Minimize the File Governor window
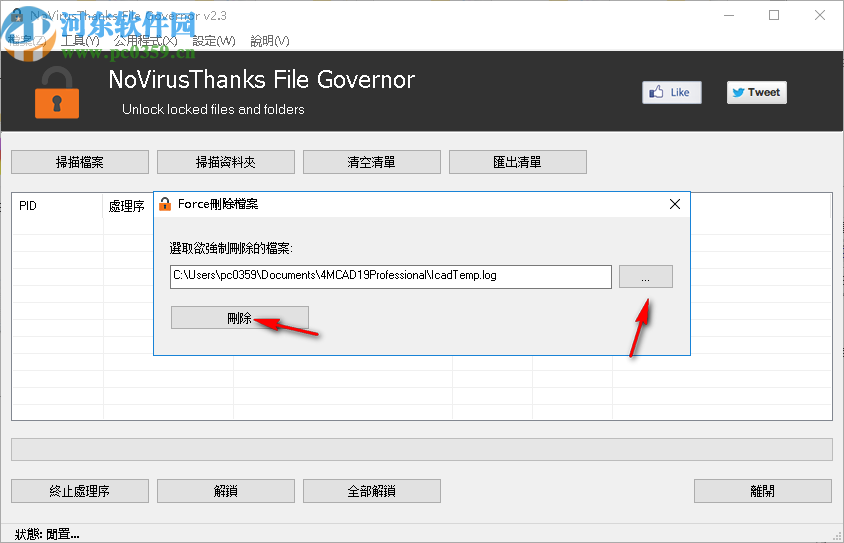Viewport: 844px width, 543px height. [x=729, y=15]
